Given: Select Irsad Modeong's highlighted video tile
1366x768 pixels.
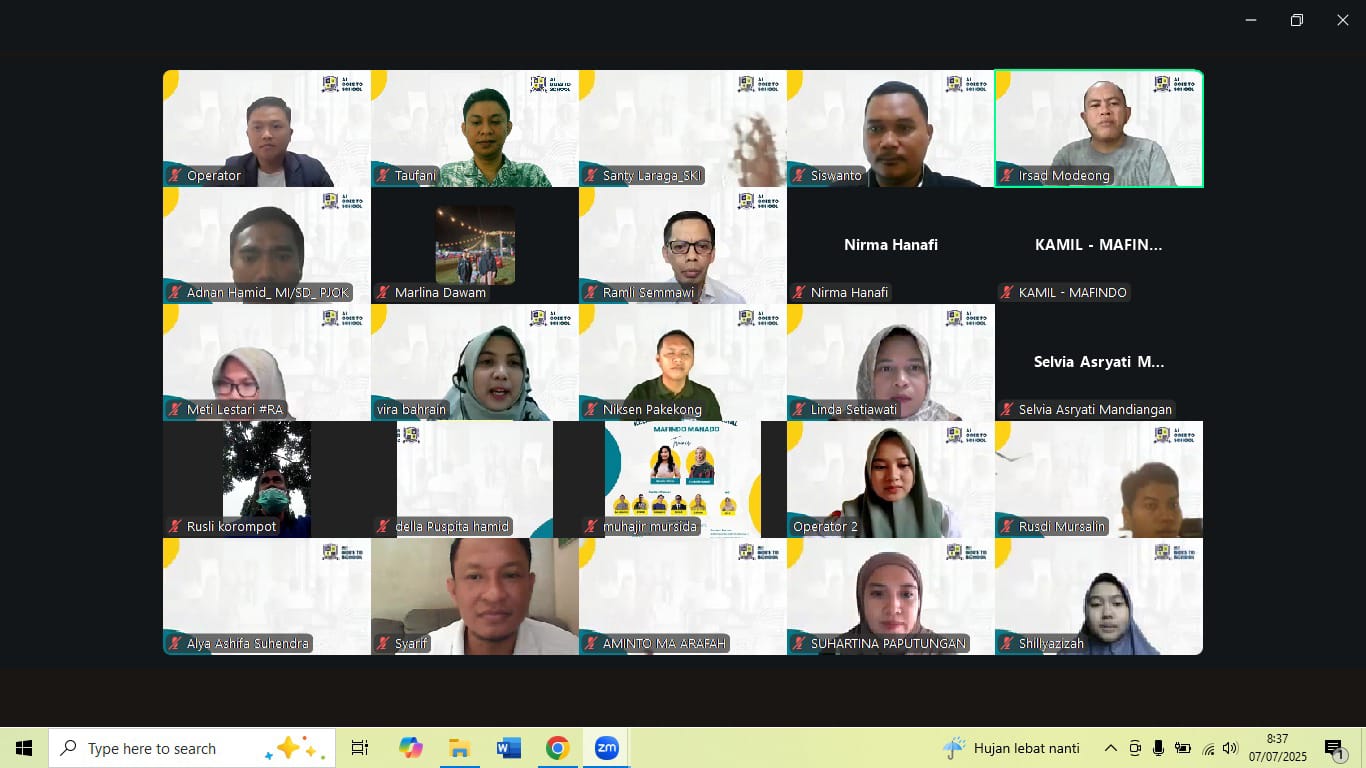Looking at the screenshot, I should (1098, 128).
